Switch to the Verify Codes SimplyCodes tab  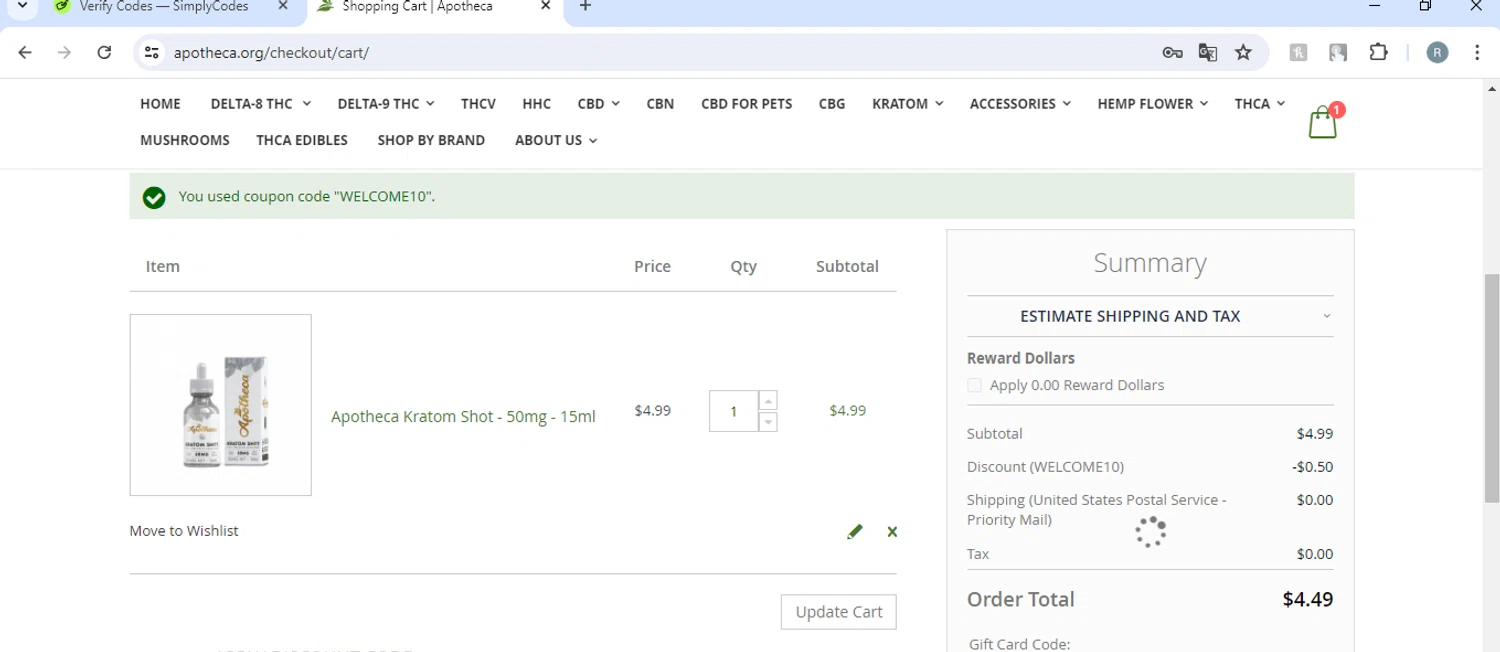tap(165, 7)
